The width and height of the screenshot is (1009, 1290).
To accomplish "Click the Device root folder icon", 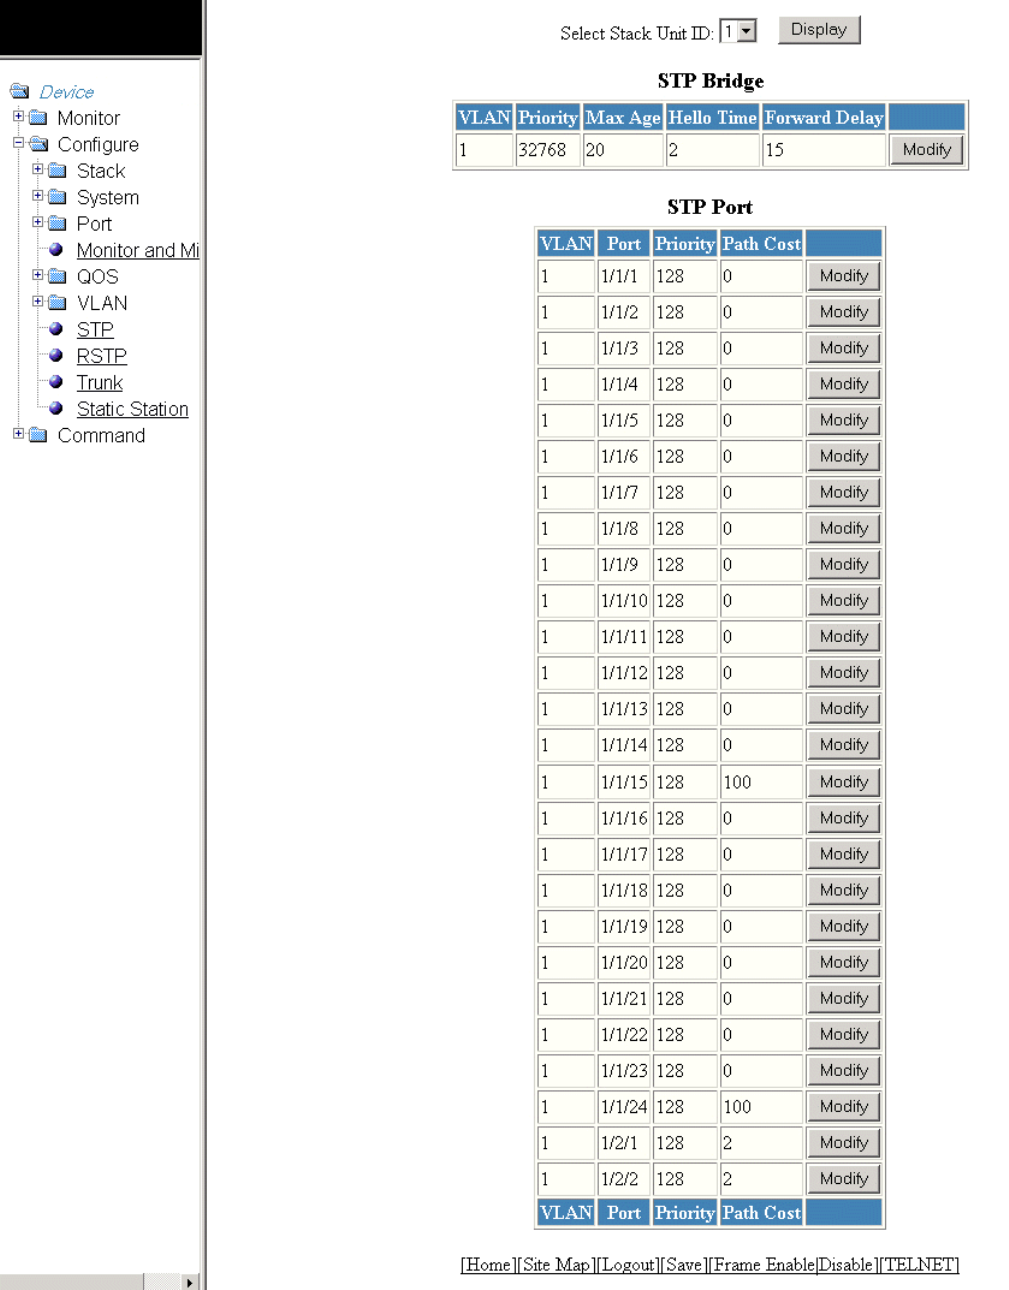I will [19, 91].
